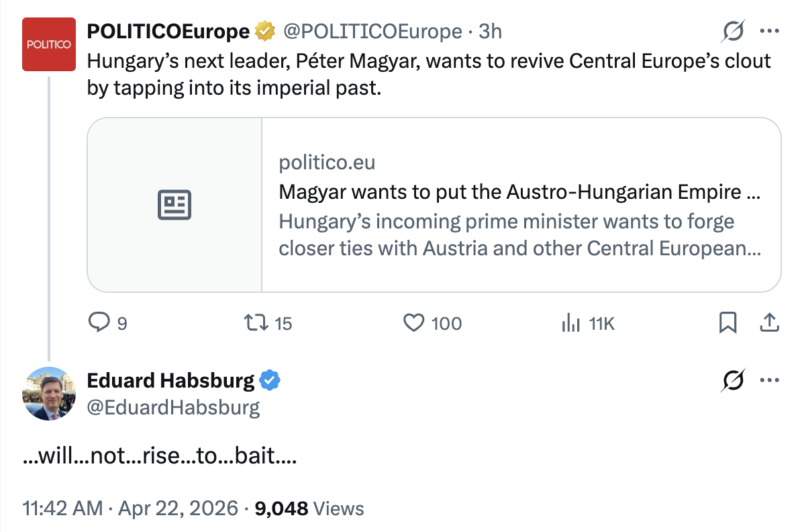The height and width of the screenshot is (532, 800).
Task: Open more options on Eduard Habsburg tweet
Action: point(770,381)
